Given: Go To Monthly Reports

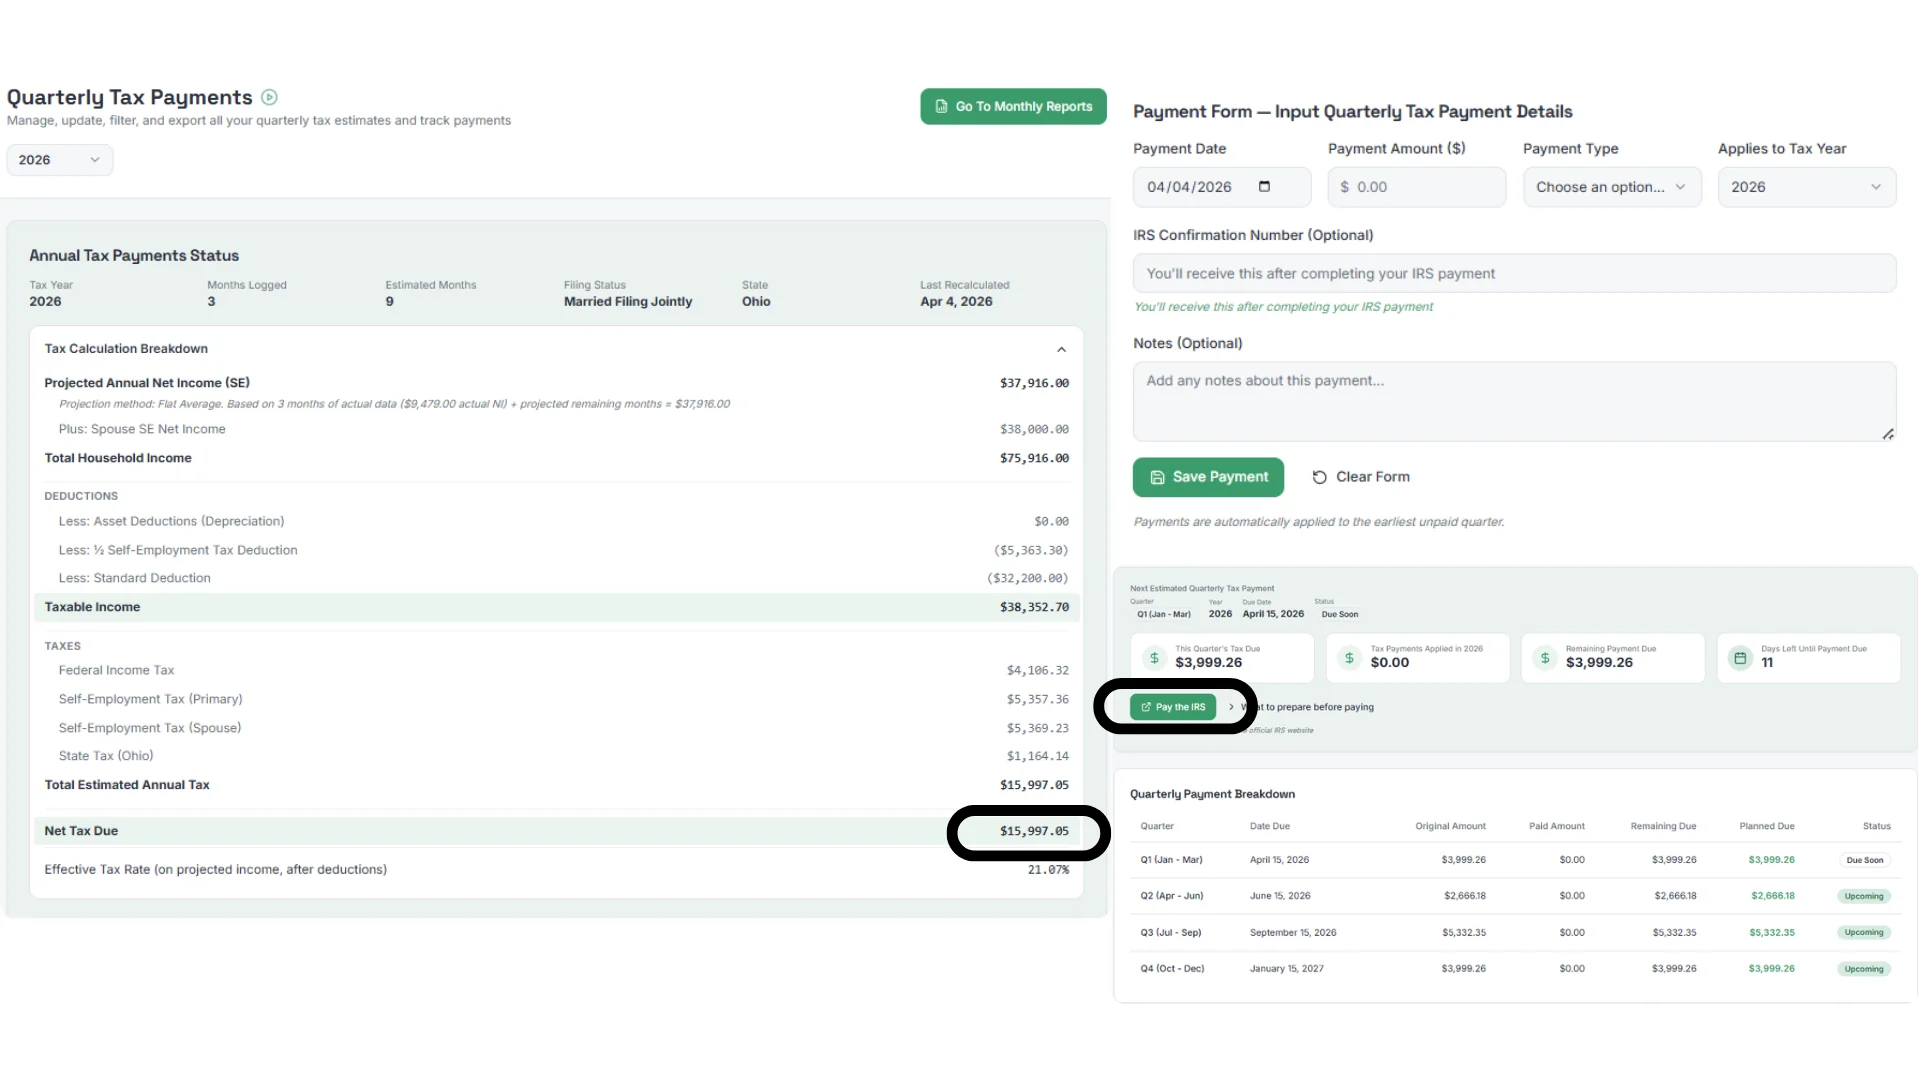Looking at the screenshot, I should point(1013,106).
